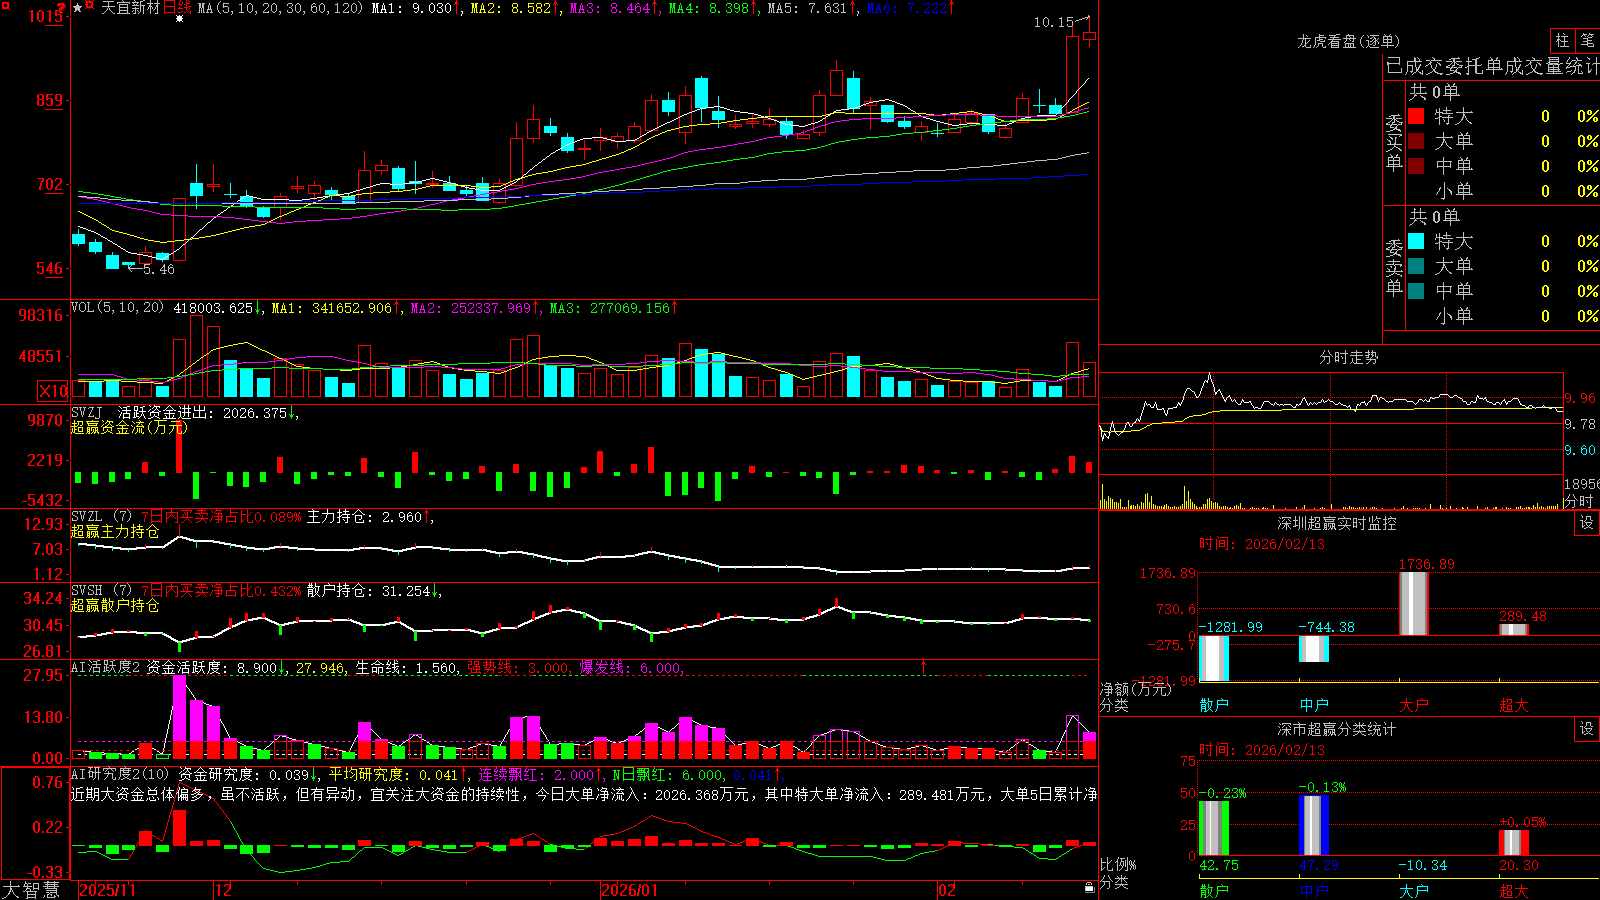The height and width of the screenshot is (900, 1600).
Task: Click the 日线 period label
Action: coord(177,8)
